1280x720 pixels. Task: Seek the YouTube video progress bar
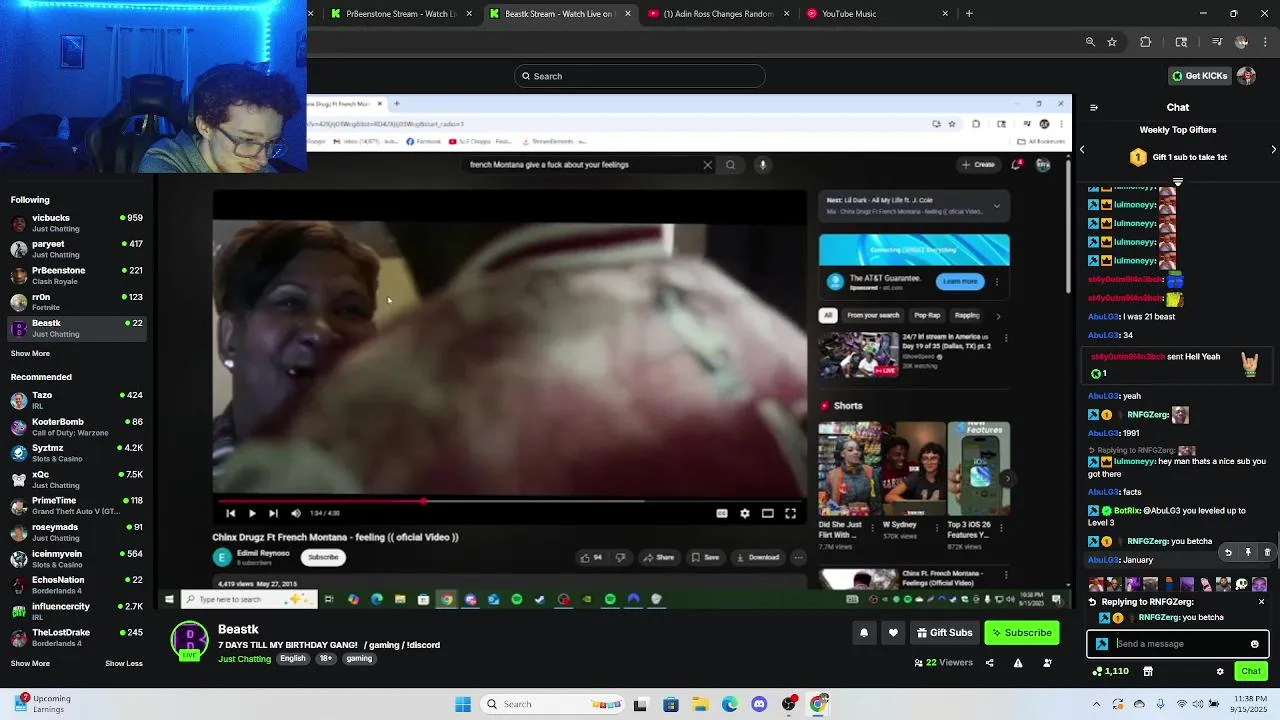[509, 501]
